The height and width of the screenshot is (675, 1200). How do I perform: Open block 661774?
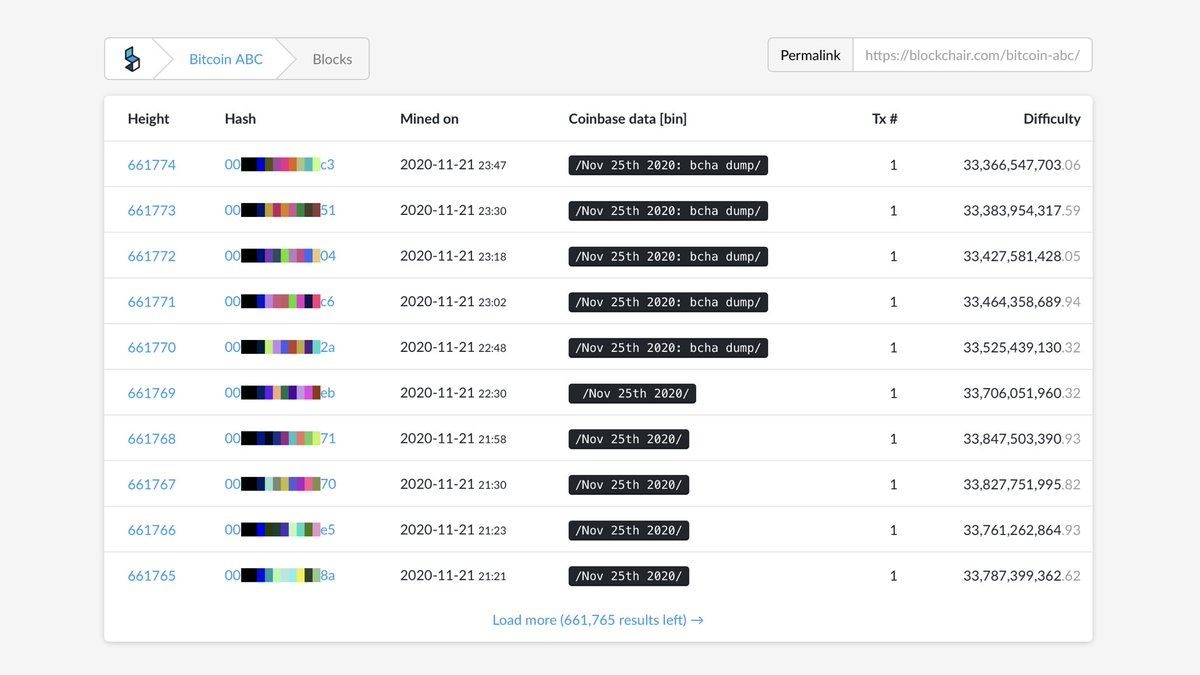(x=151, y=164)
